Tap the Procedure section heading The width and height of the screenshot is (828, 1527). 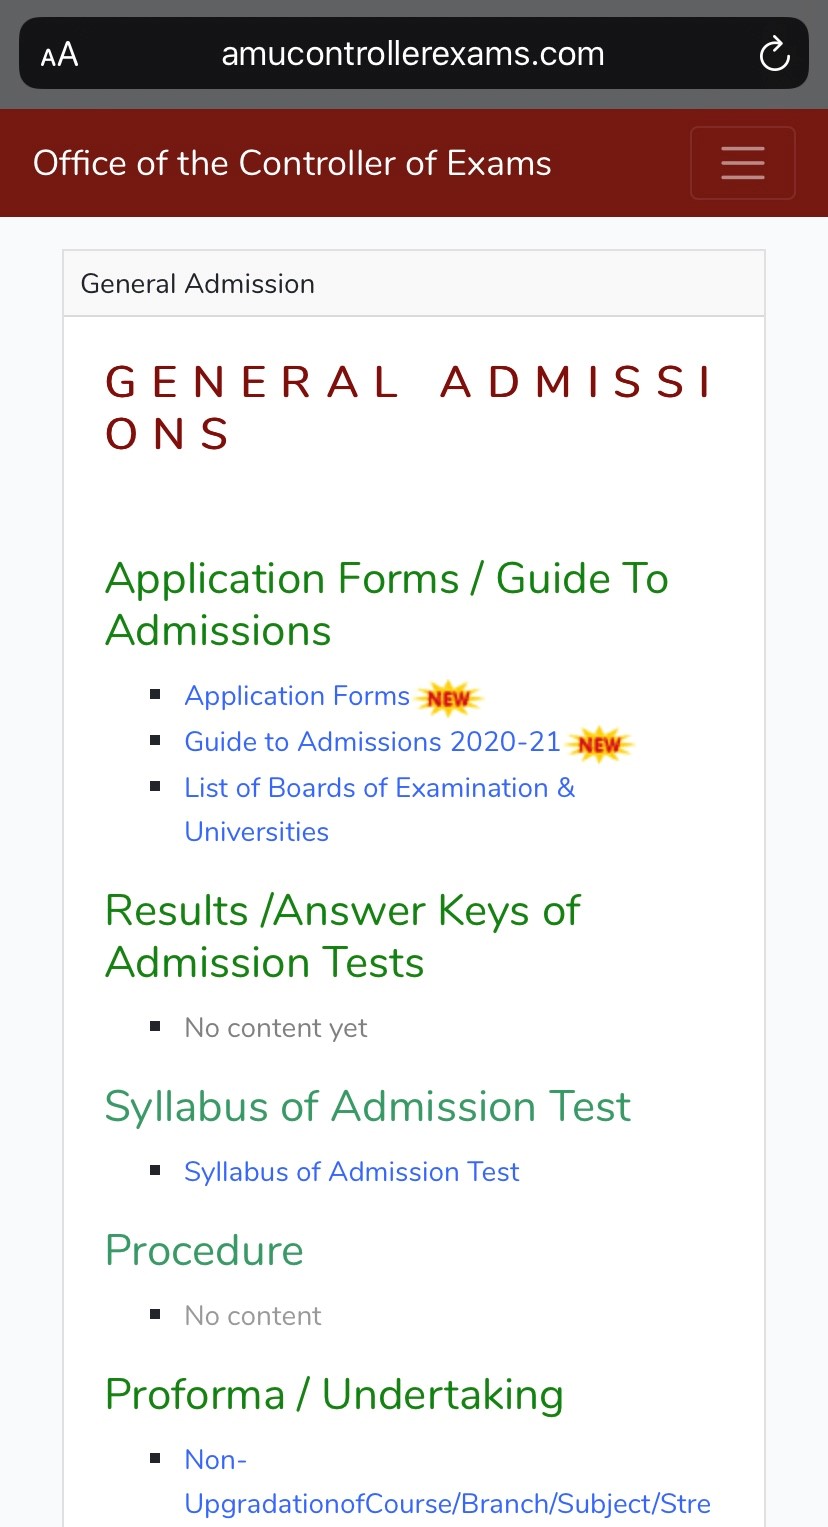click(x=204, y=1251)
